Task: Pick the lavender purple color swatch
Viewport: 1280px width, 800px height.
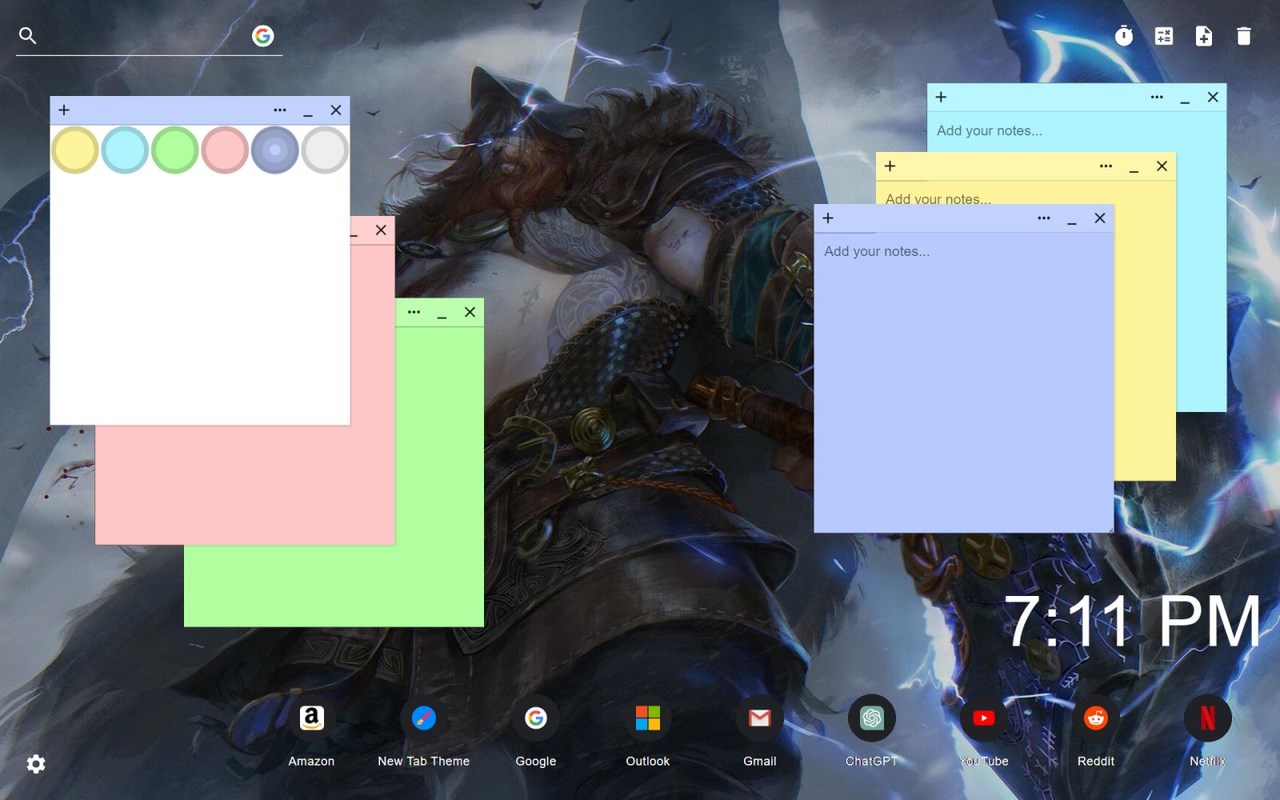Action: [x=275, y=150]
